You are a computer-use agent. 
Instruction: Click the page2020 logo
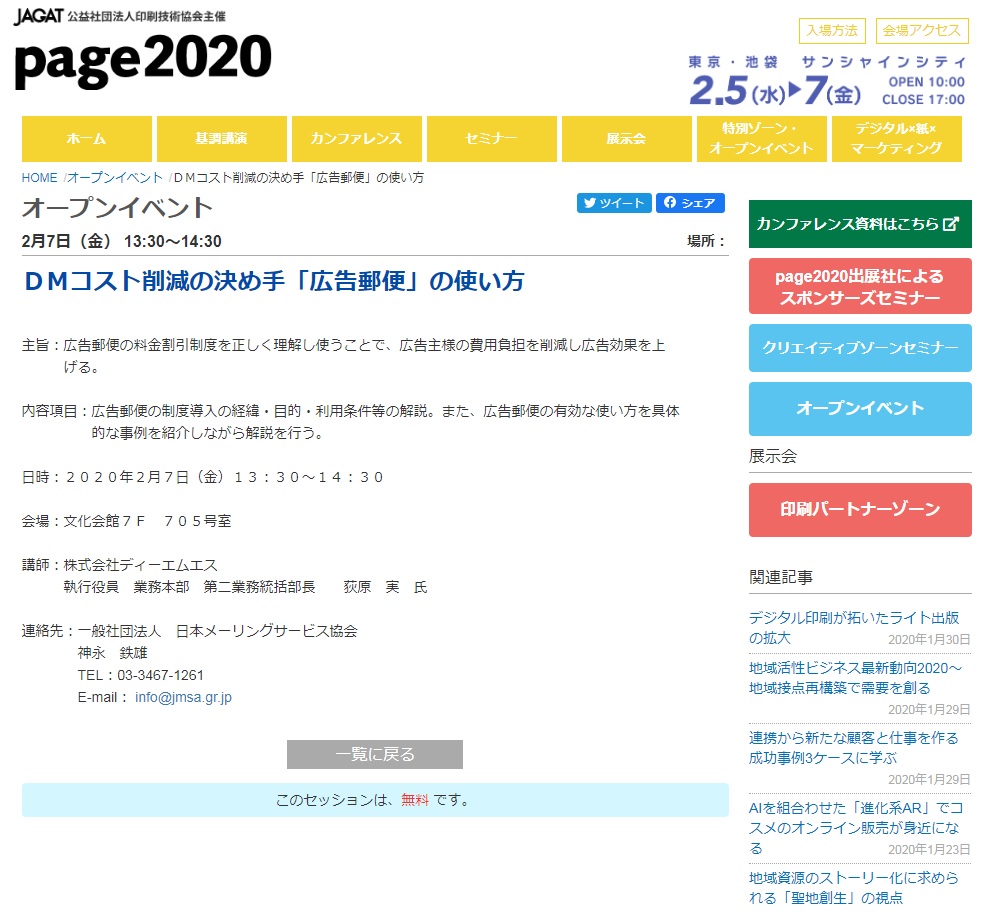(143, 60)
